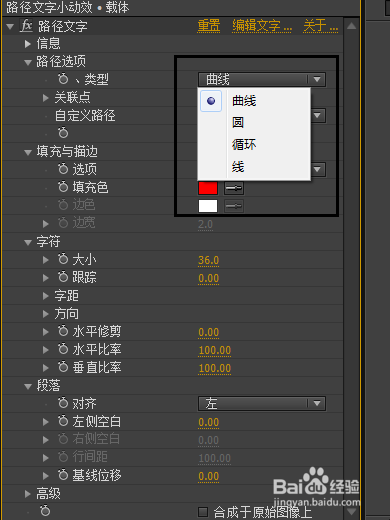Click the 水平修剪 value 0.00
Image resolution: width=390 pixels, height=520 pixels.
pos(209,332)
